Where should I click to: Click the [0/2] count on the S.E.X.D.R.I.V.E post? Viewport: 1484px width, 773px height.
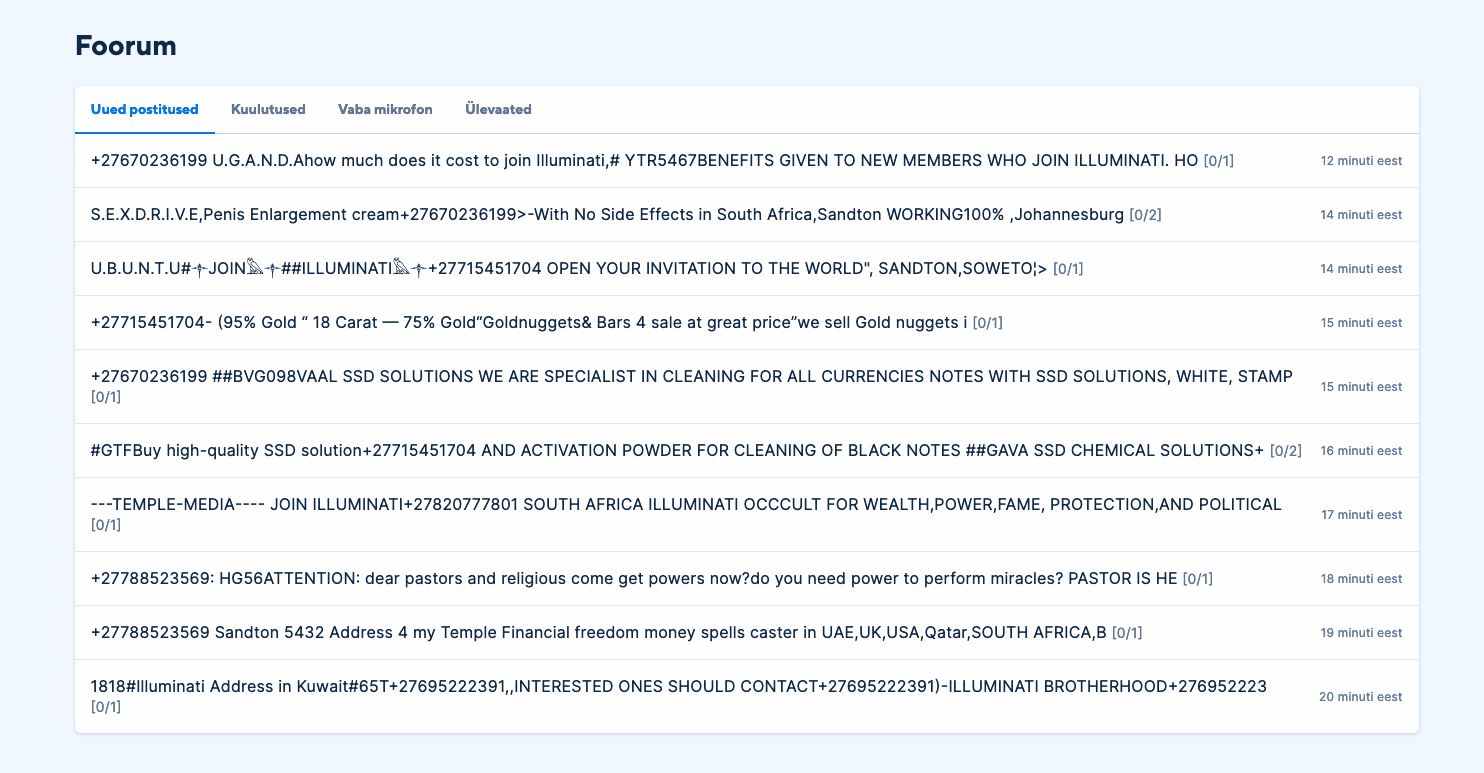[1145, 215]
